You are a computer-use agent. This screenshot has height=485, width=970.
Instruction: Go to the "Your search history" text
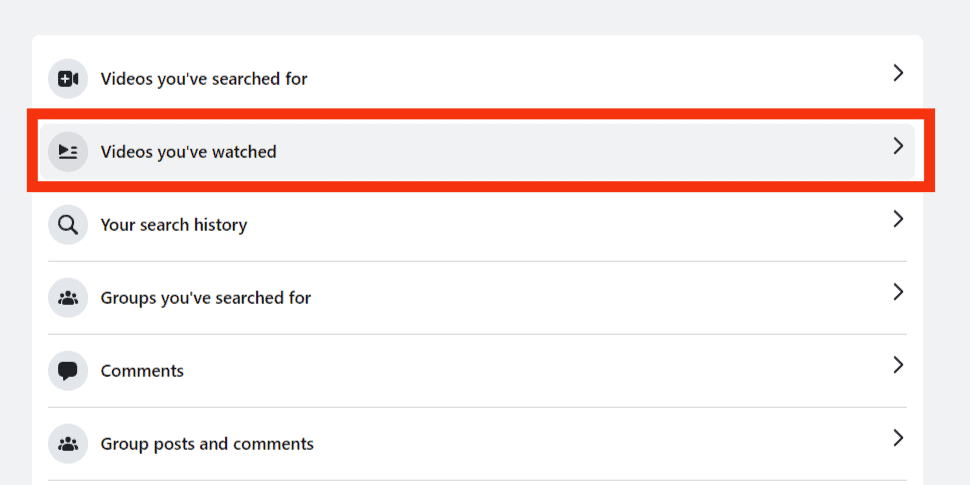(174, 225)
